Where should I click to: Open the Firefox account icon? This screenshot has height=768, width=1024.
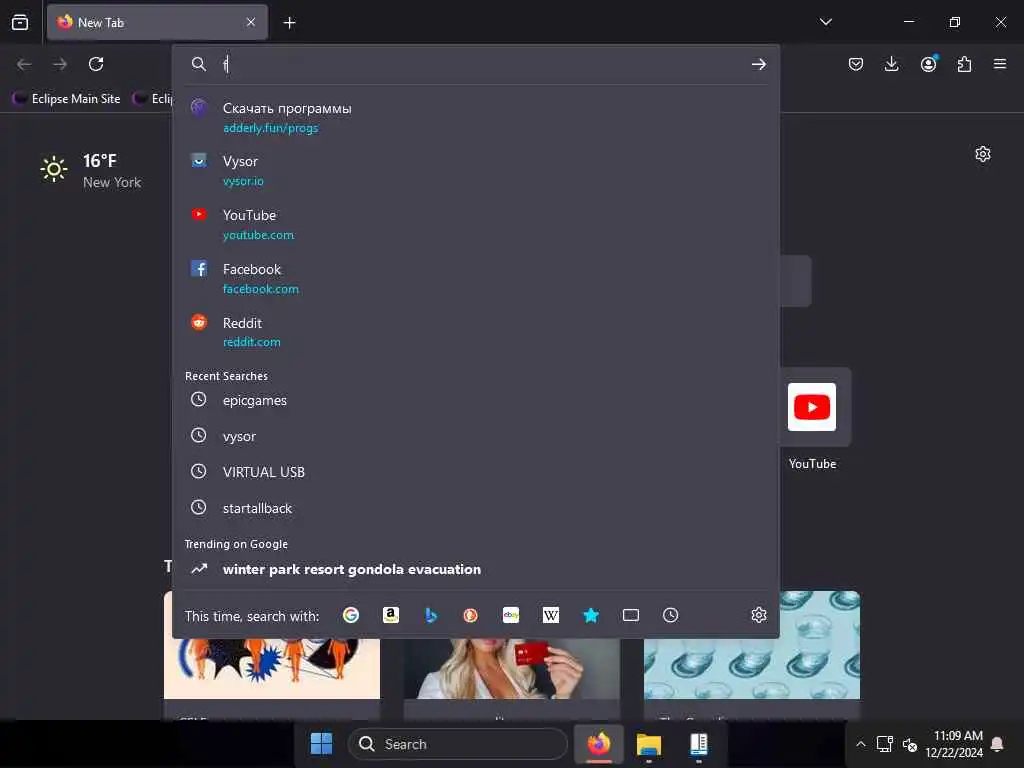928,64
